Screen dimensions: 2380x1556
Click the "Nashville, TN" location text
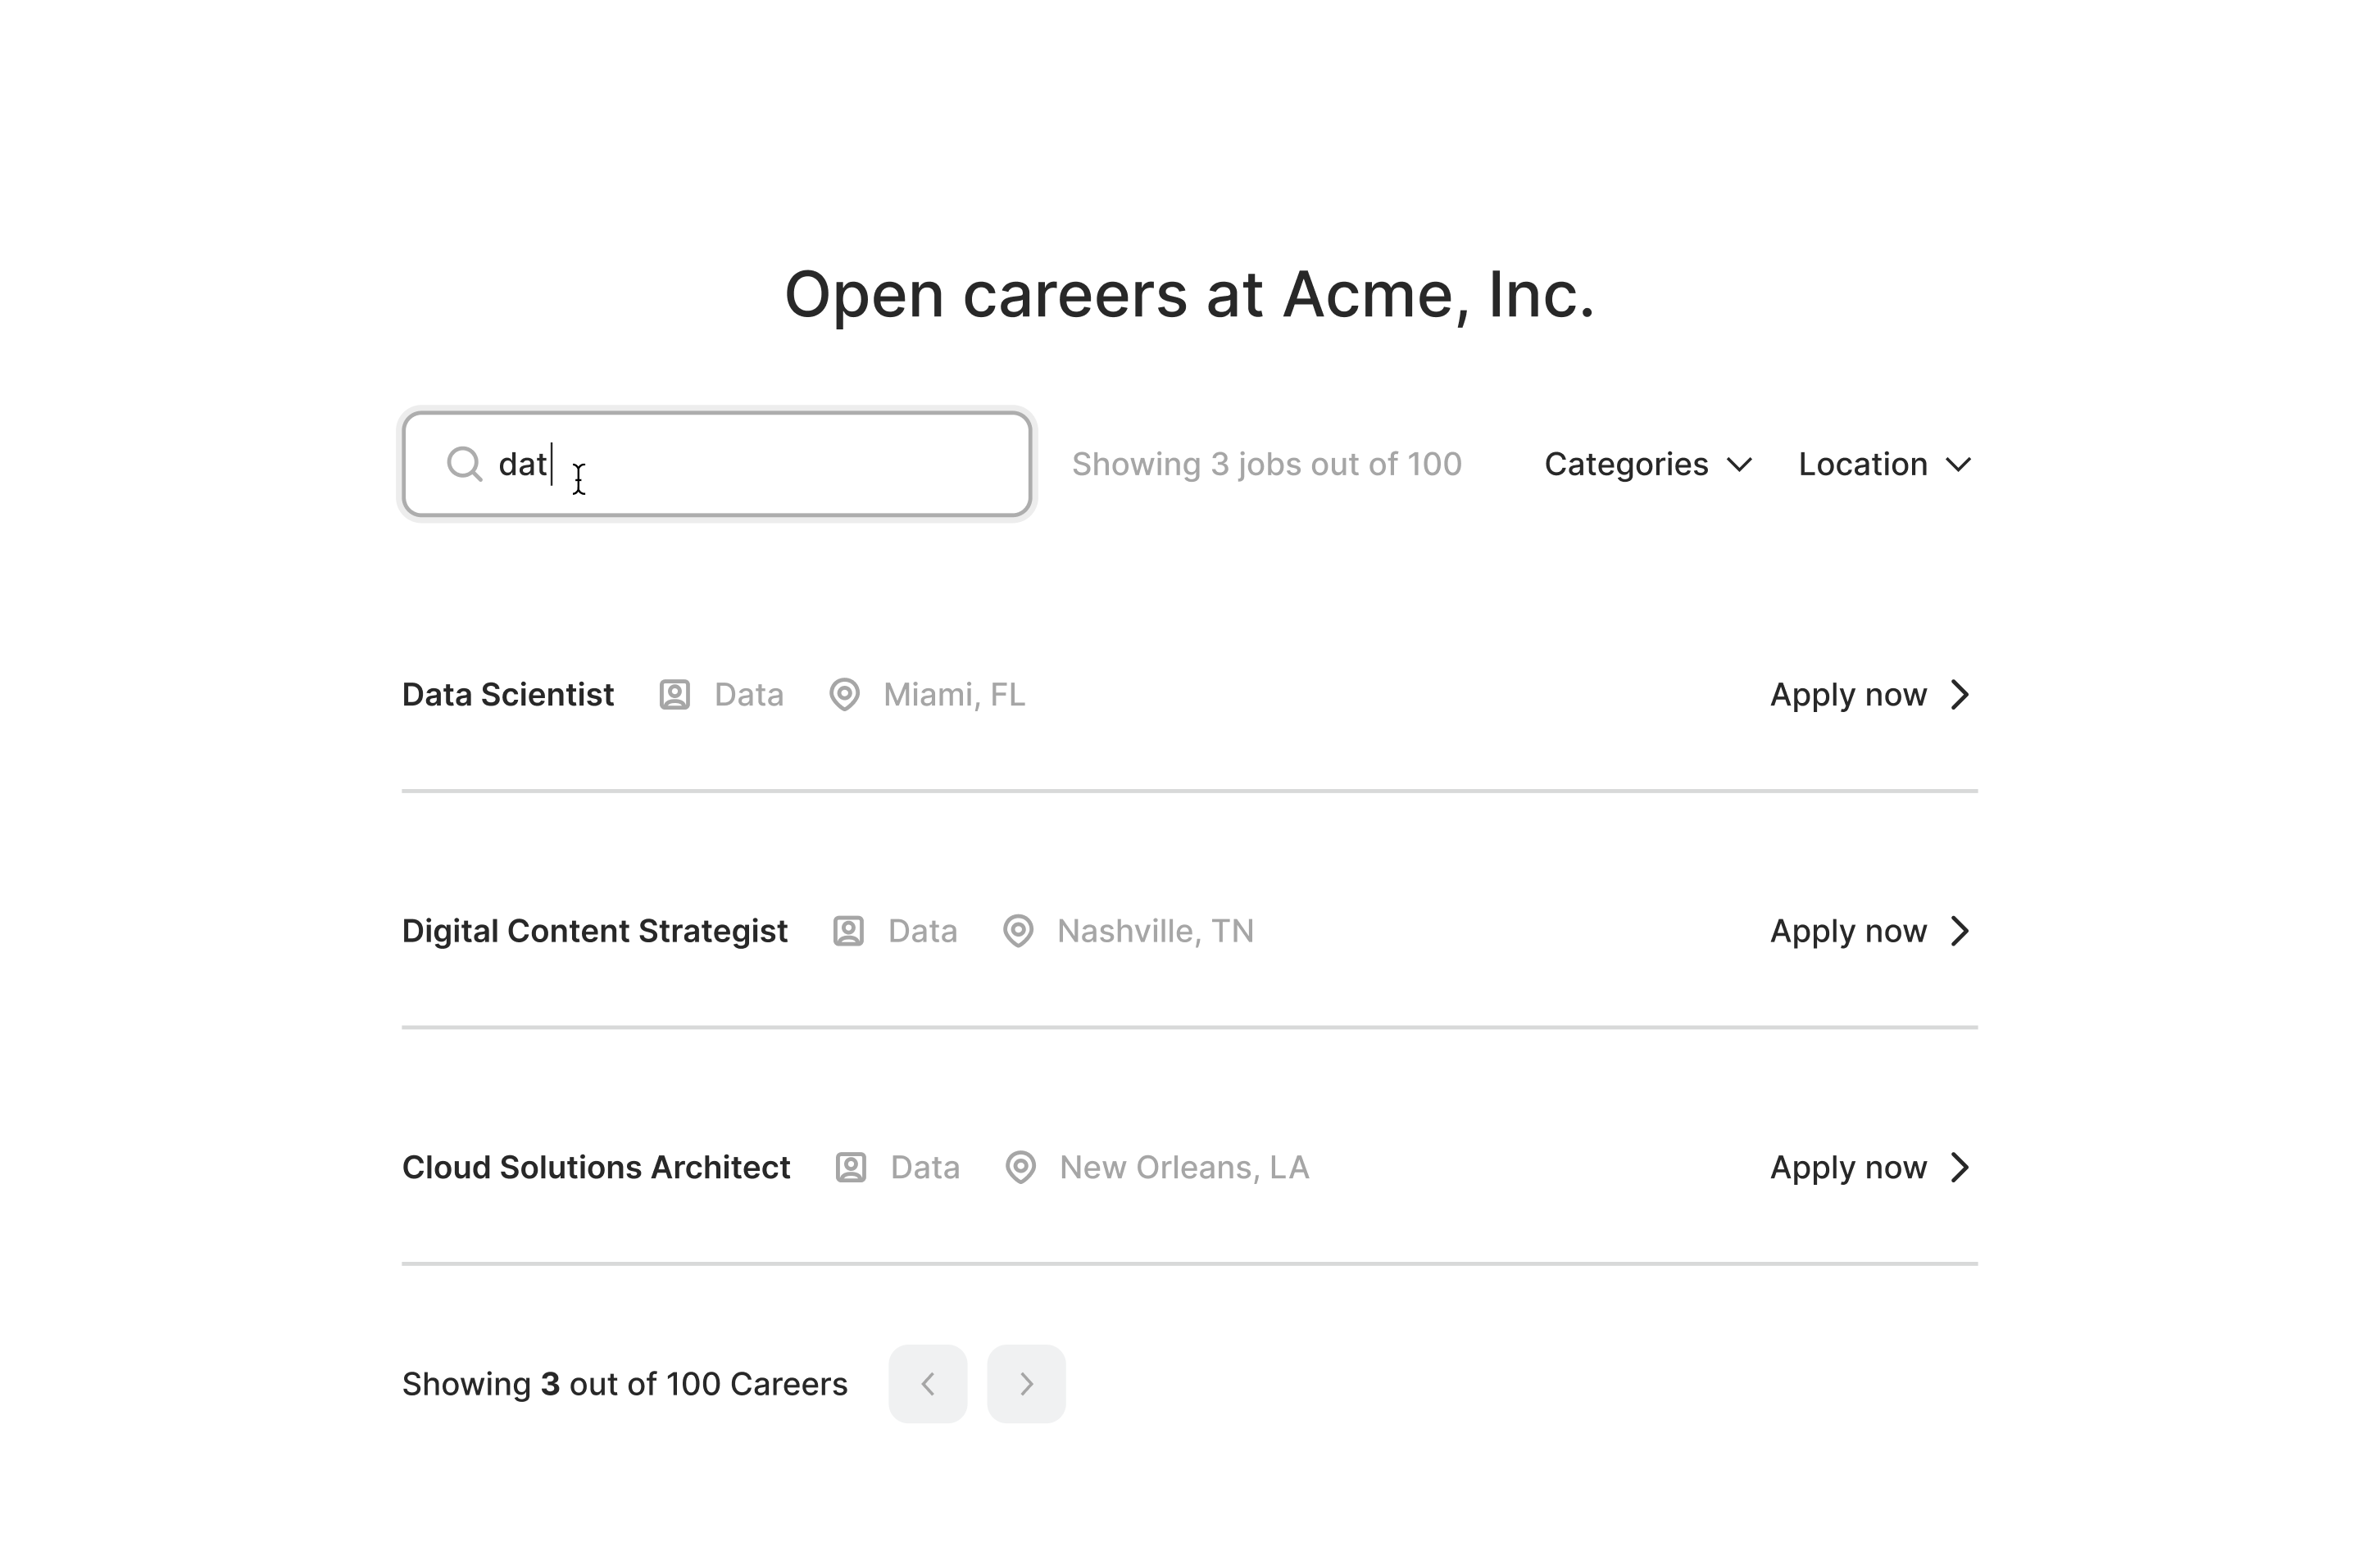[x=1155, y=931]
